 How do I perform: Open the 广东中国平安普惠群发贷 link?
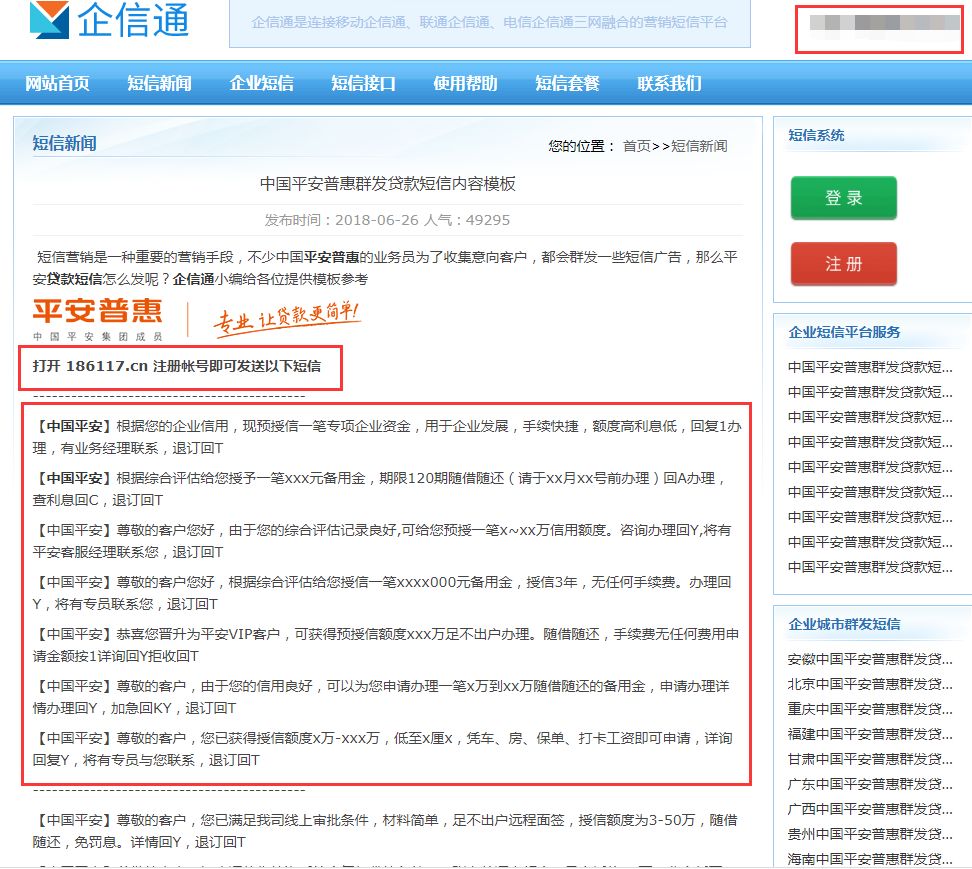coord(870,785)
